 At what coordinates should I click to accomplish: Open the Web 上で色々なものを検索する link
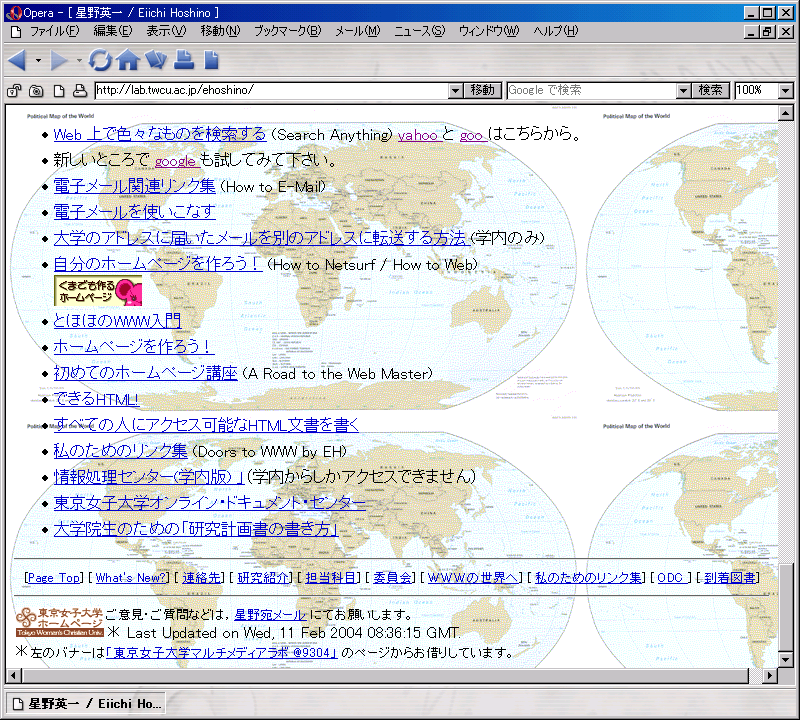click(160, 134)
